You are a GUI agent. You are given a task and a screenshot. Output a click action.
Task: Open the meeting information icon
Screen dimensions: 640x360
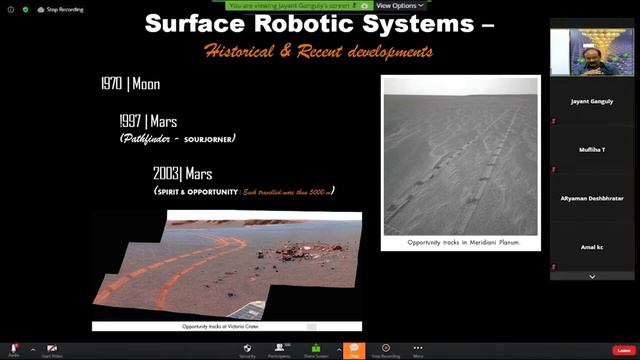11,9
